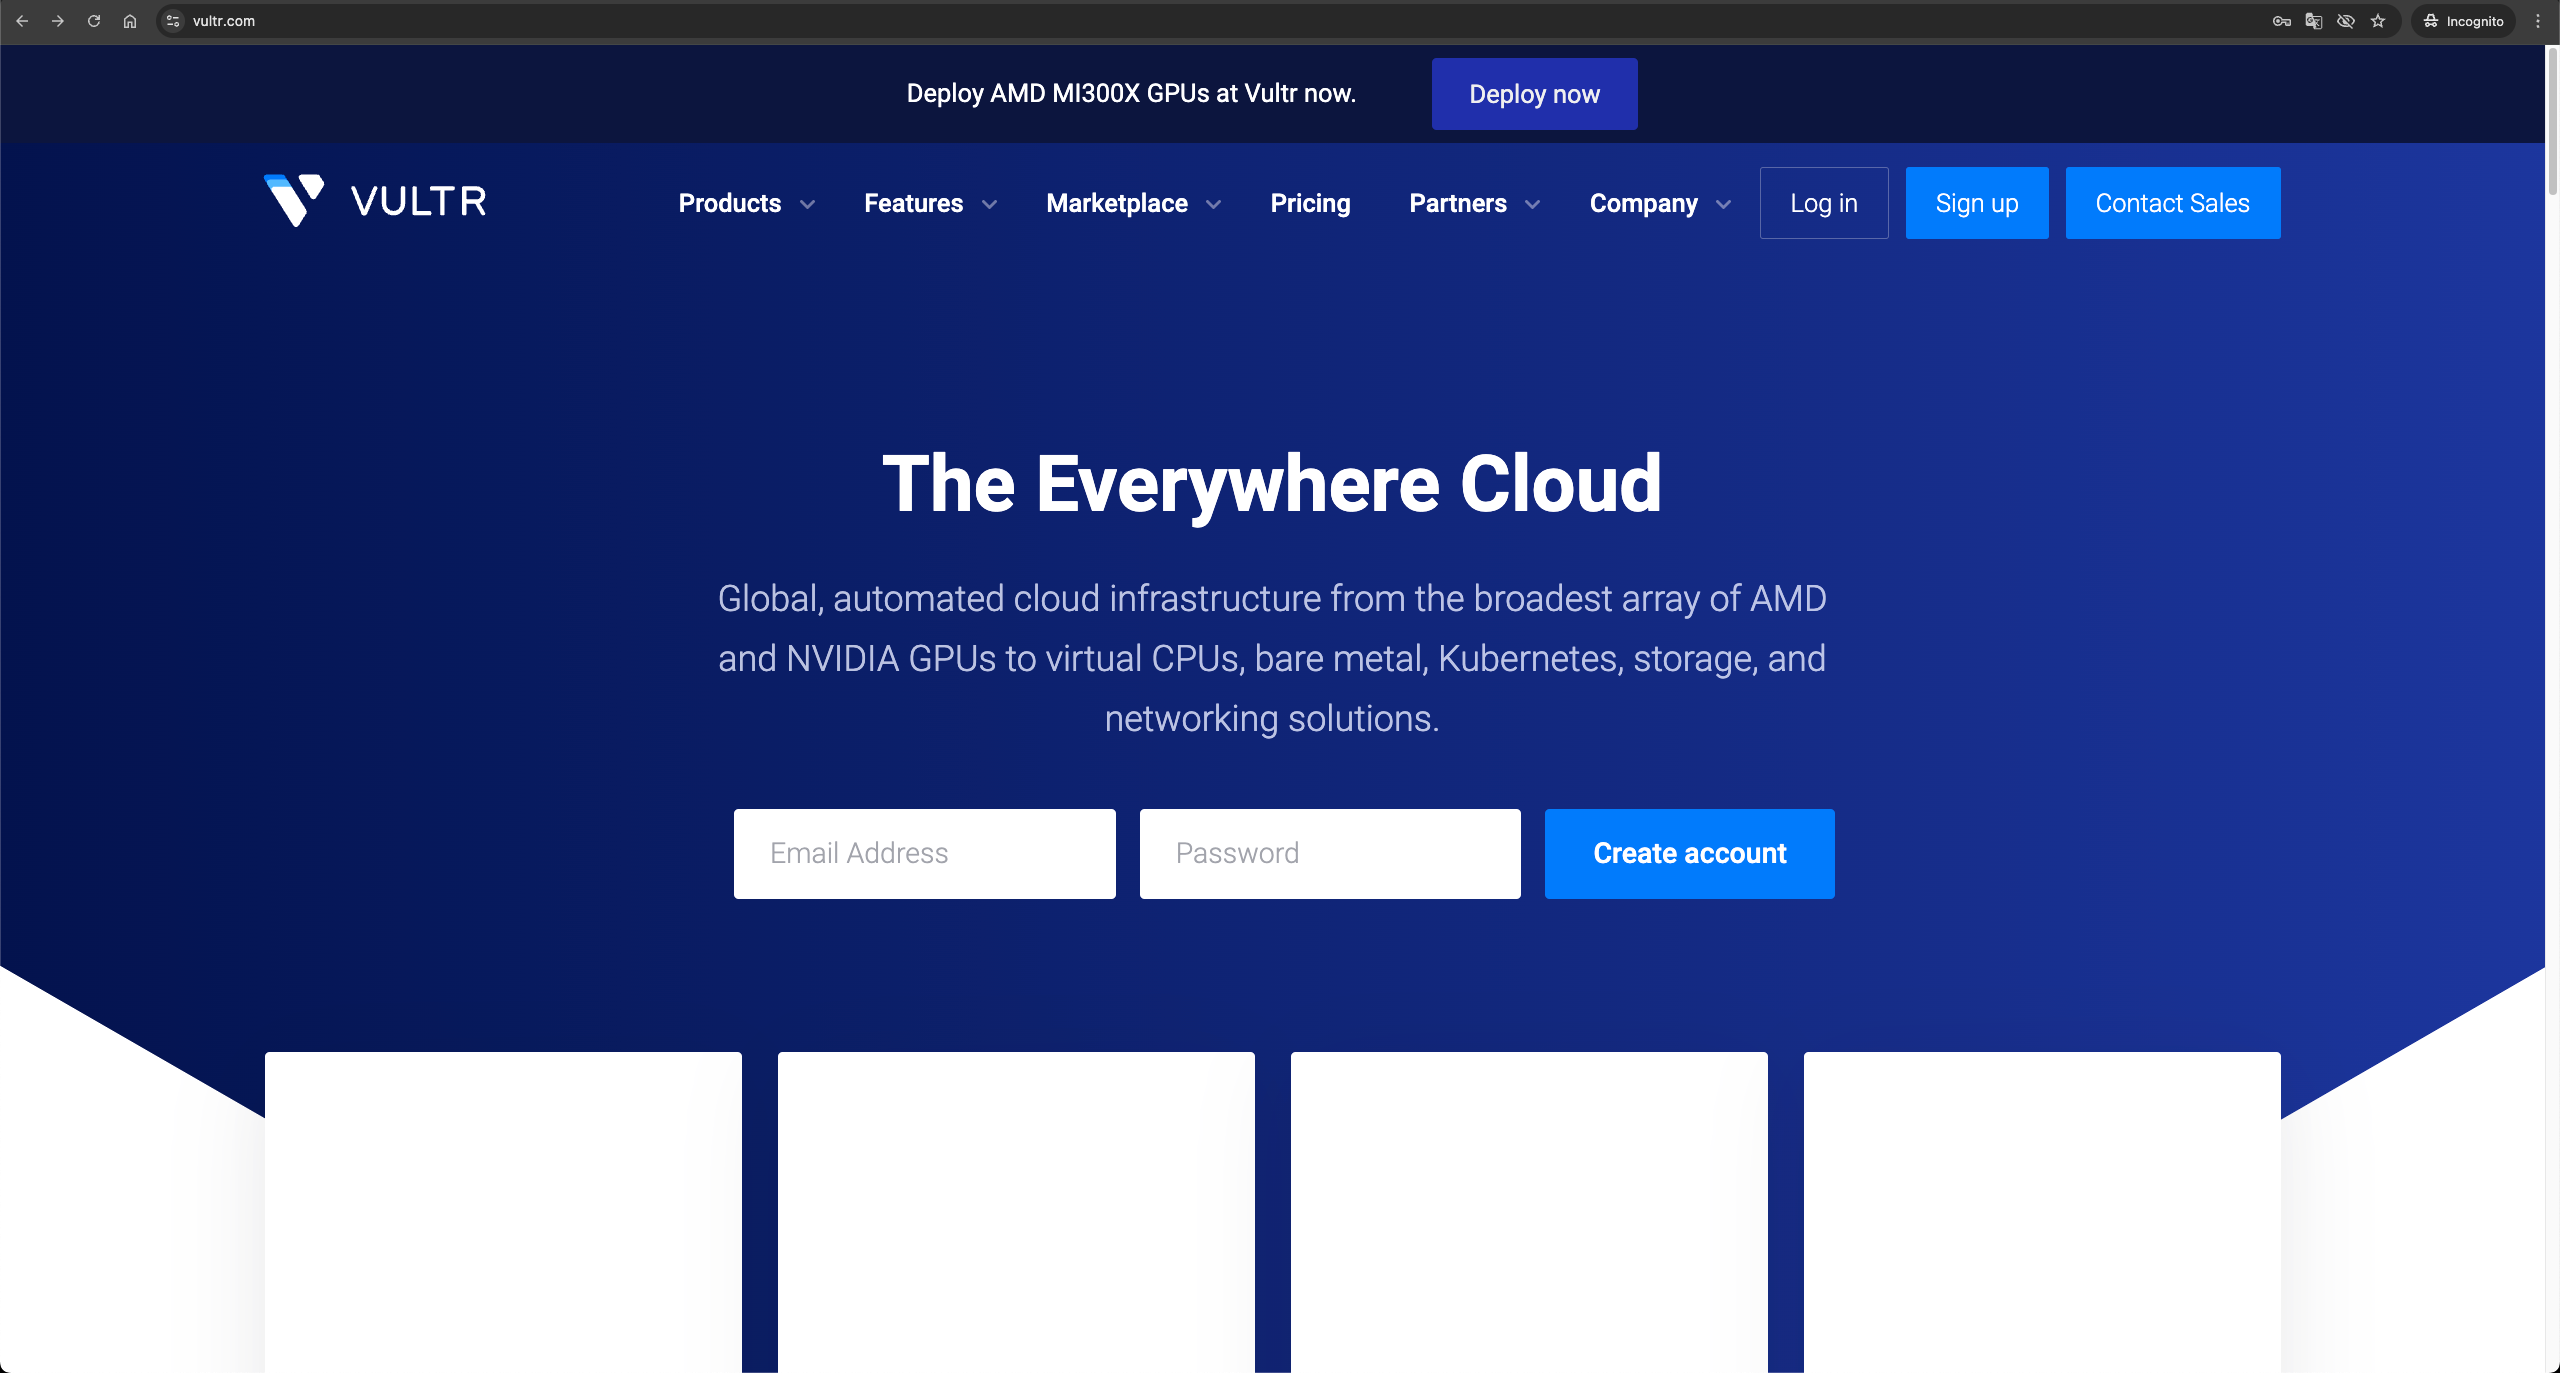This screenshot has width=2560, height=1373.
Task: Bookmark page with the star icon
Action: click(2378, 21)
